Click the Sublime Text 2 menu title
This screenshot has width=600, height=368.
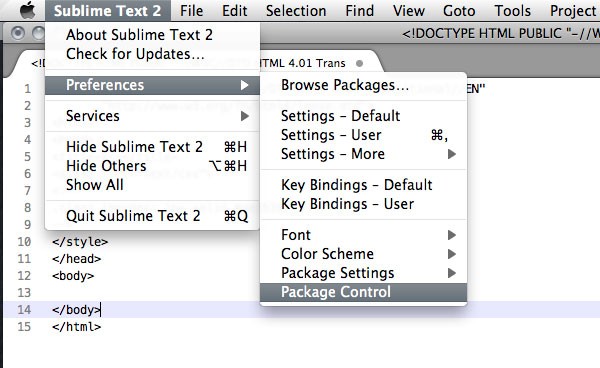108,11
